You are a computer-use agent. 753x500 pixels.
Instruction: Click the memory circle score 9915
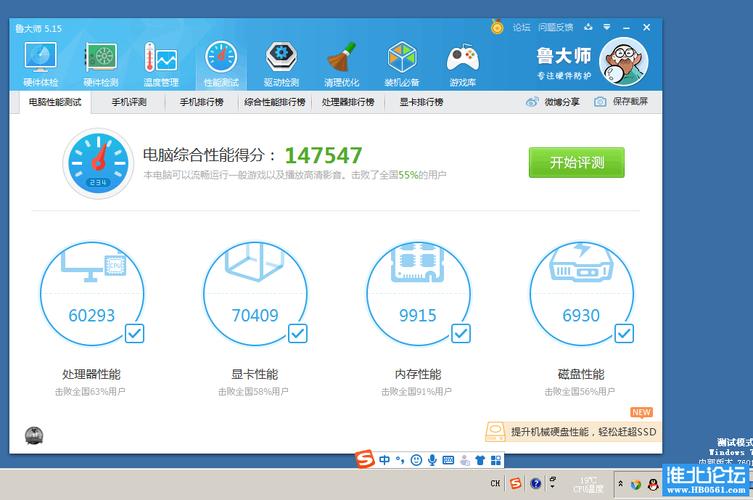pos(418,293)
